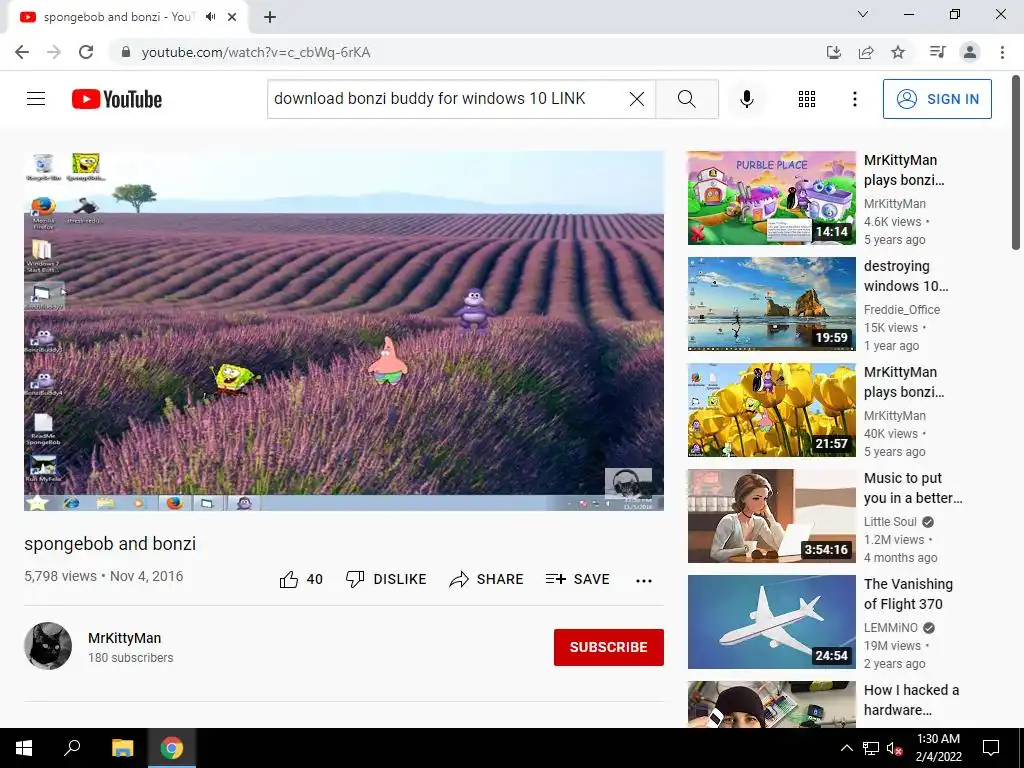Open yellow tulips bonzi video thumbnail
This screenshot has width=1024, height=768.
[x=771, y=410]
